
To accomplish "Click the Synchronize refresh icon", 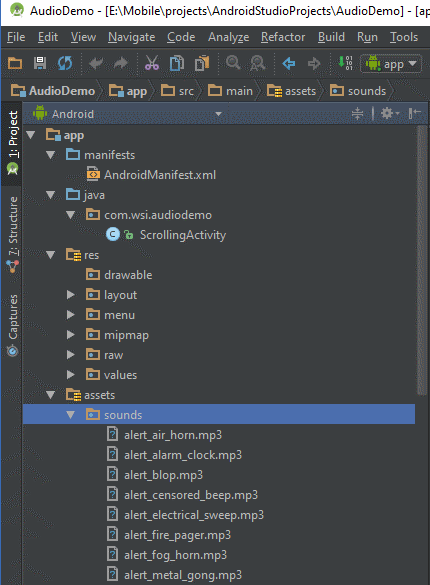I will point(65,63).
